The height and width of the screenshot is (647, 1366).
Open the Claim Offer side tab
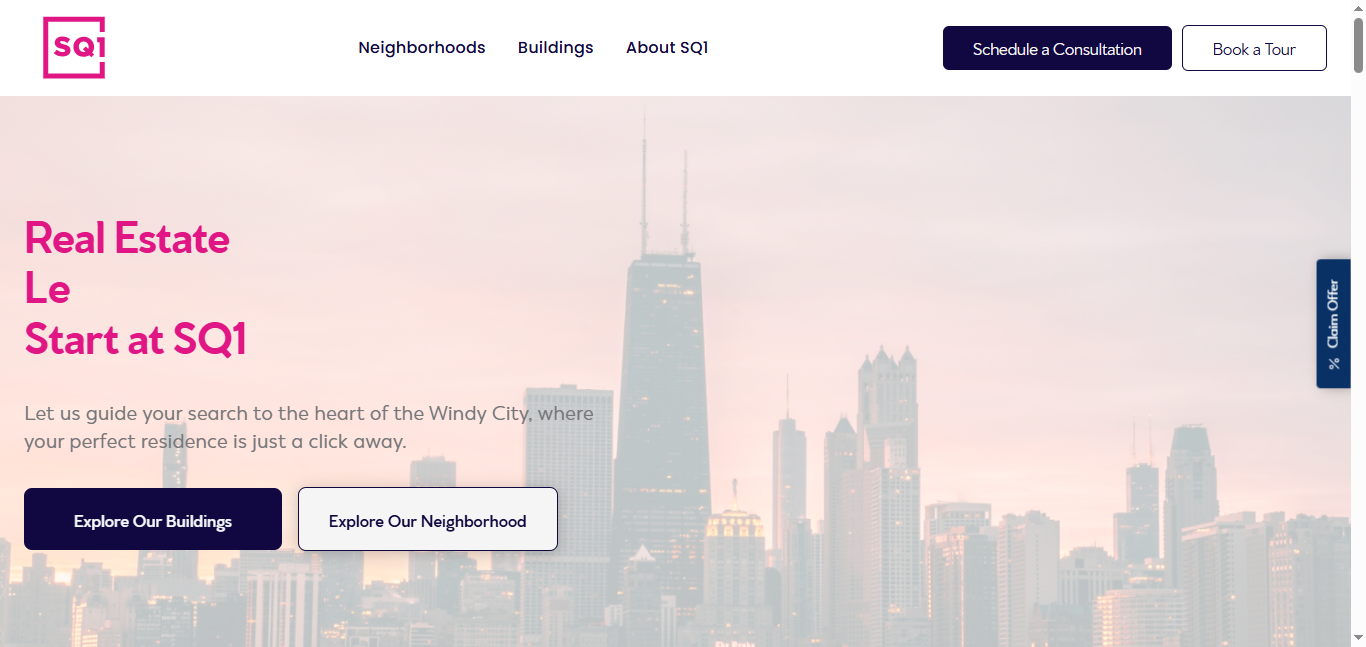pyautogui.click(x=1333, y=324)
